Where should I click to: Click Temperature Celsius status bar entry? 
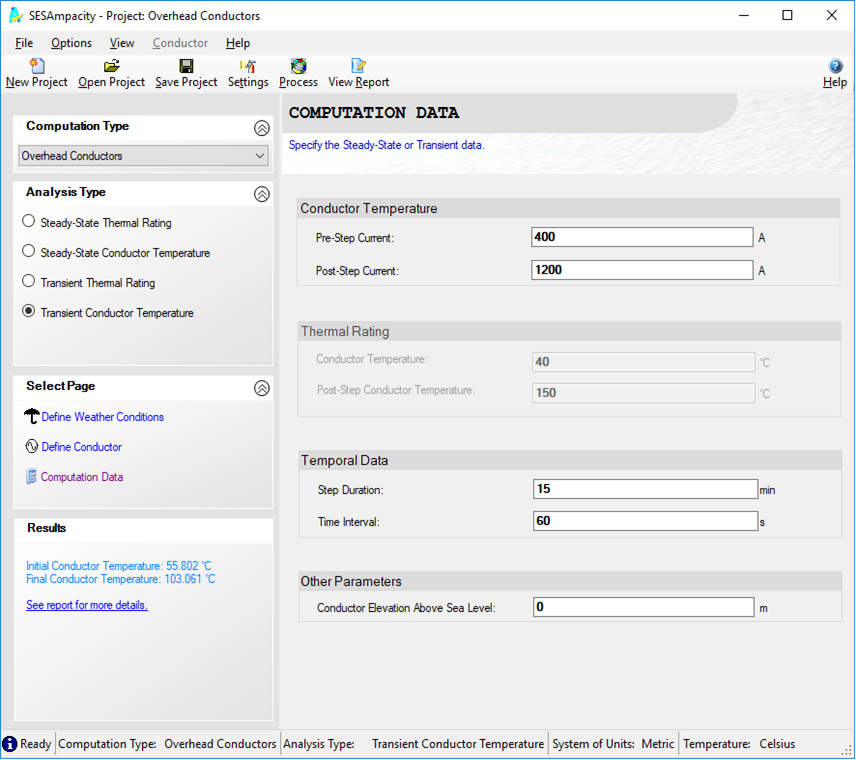click(x=739, y=744)
